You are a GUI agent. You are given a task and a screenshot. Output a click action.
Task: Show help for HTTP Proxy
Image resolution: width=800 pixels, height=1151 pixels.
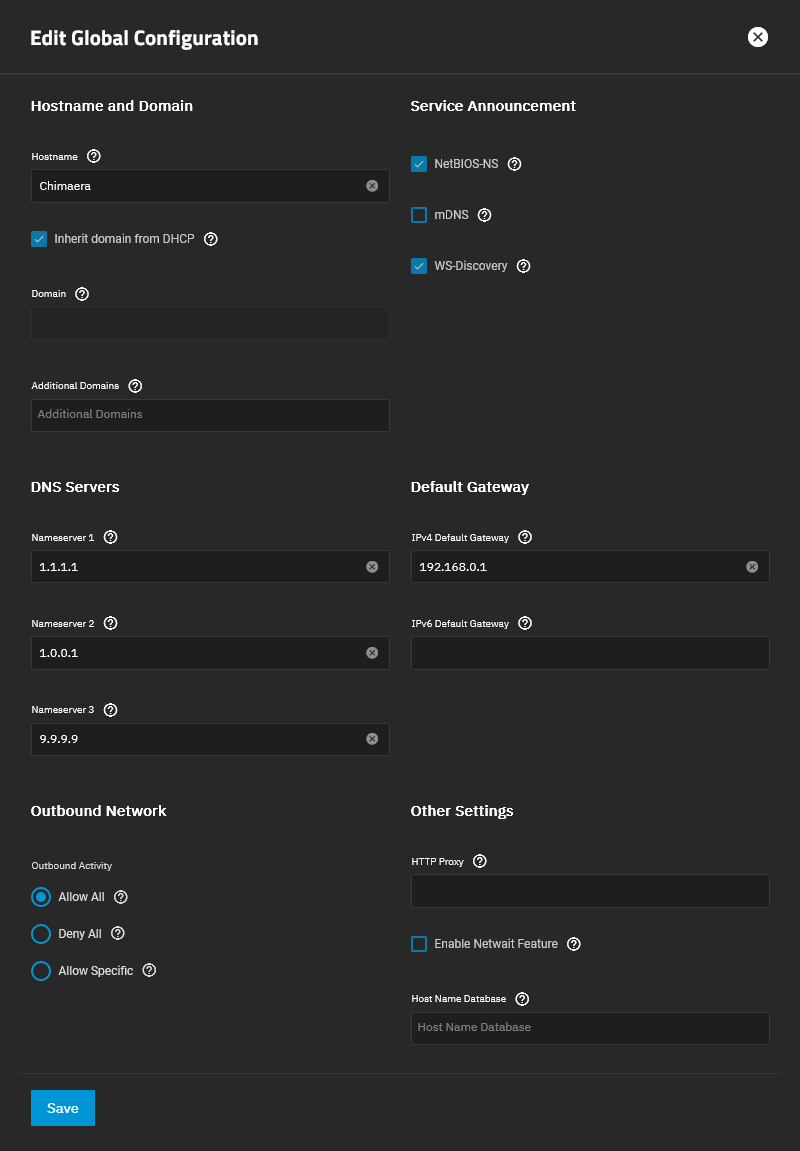[480, 861]
